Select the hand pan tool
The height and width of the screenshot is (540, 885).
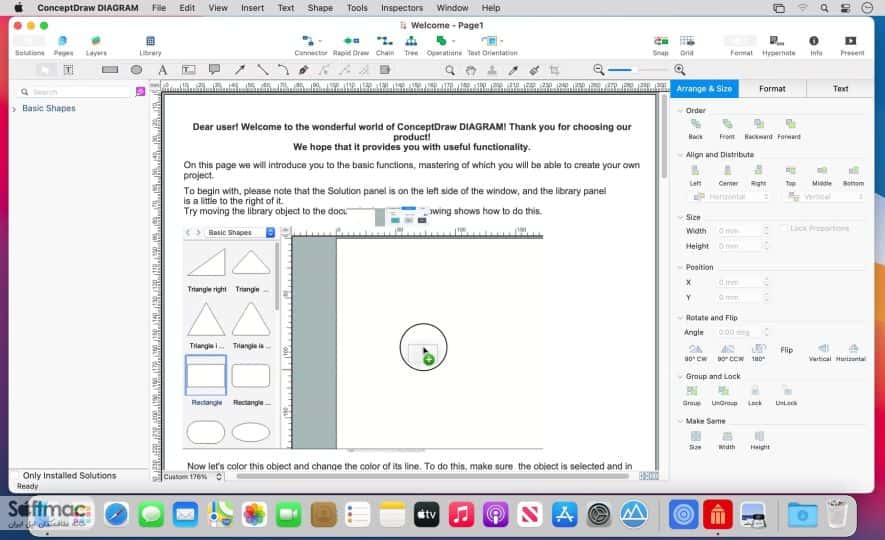point(471,70)
